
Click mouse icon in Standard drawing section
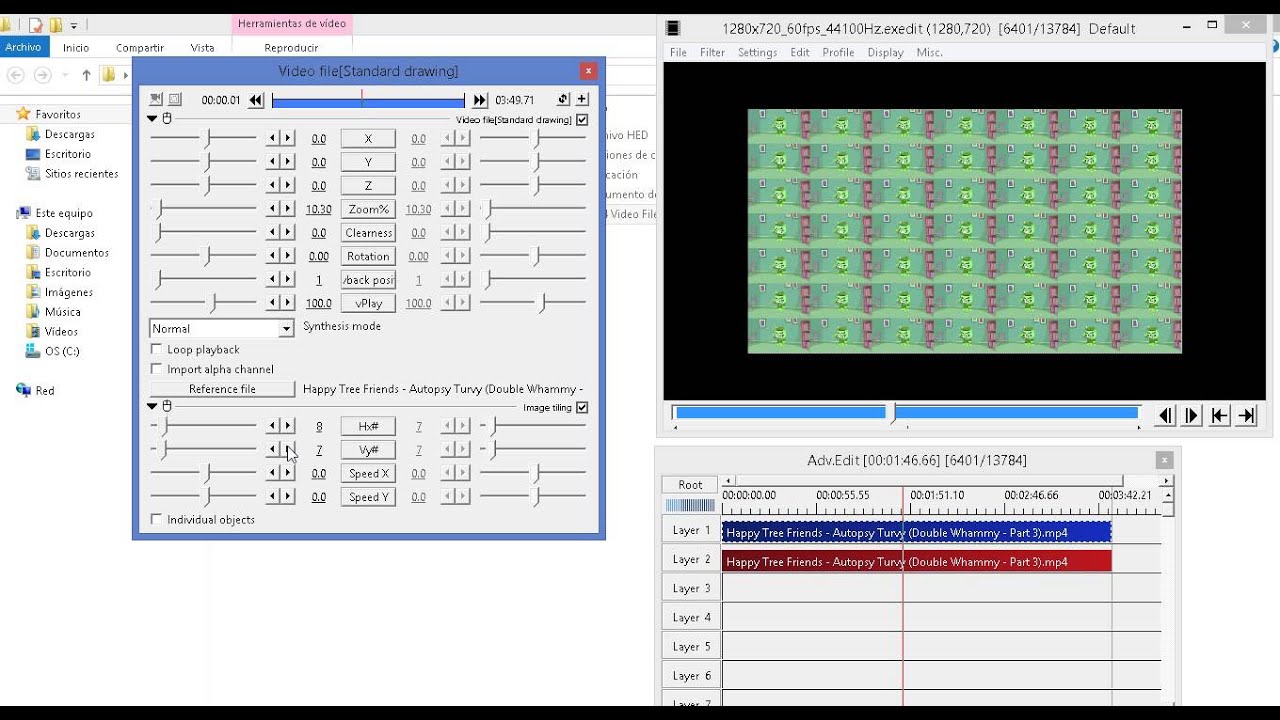tap(167, 118)
